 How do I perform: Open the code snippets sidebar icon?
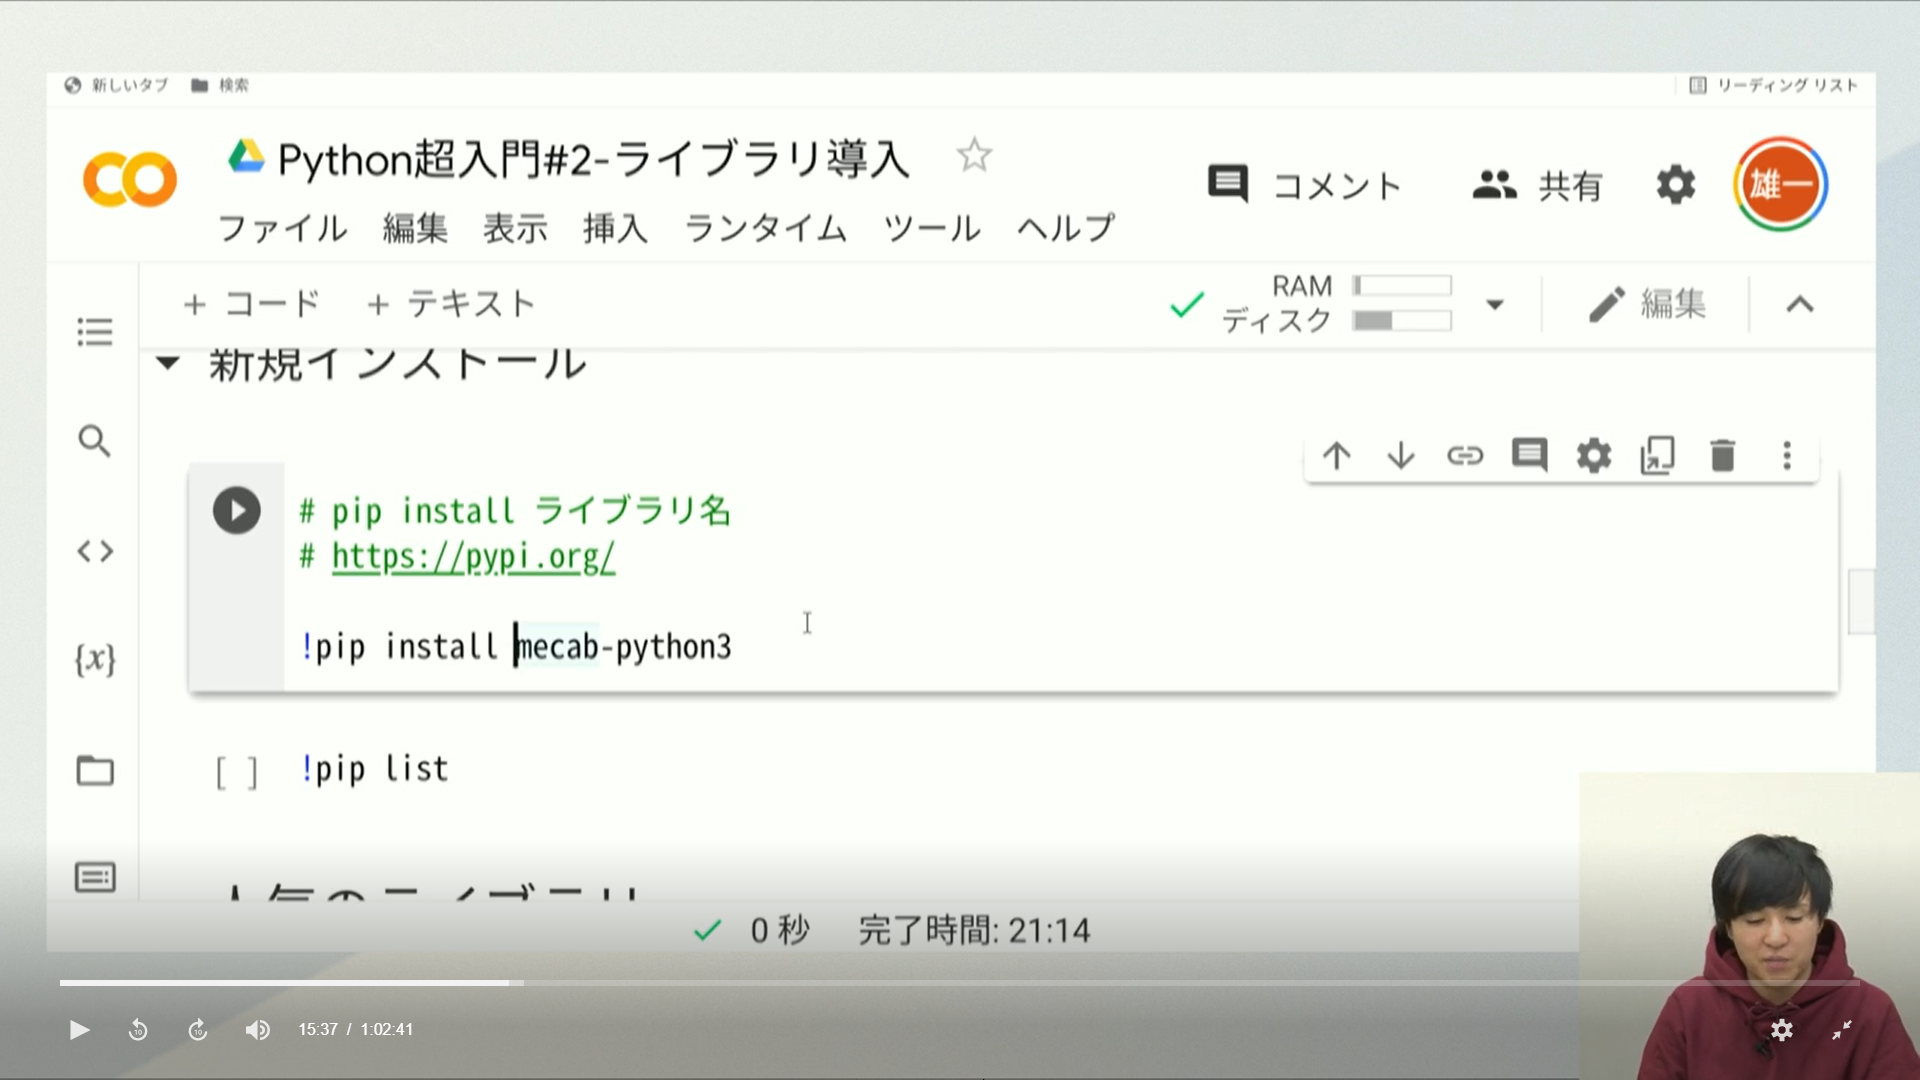(x=95, y=551)
